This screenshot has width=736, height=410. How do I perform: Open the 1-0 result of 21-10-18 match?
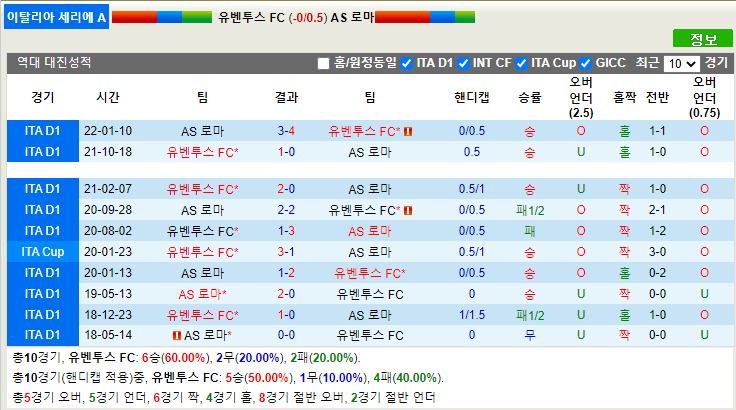[x=286, y=152]
